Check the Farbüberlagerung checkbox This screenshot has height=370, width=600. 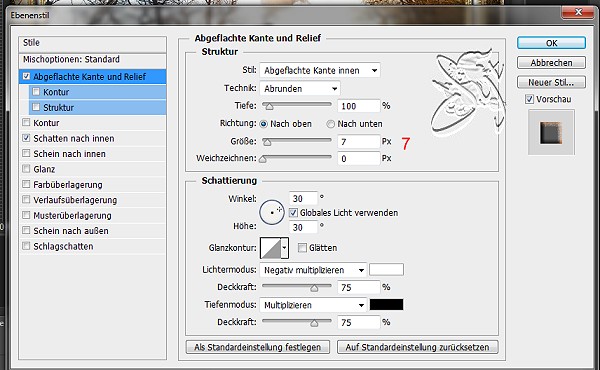point(26,184)
